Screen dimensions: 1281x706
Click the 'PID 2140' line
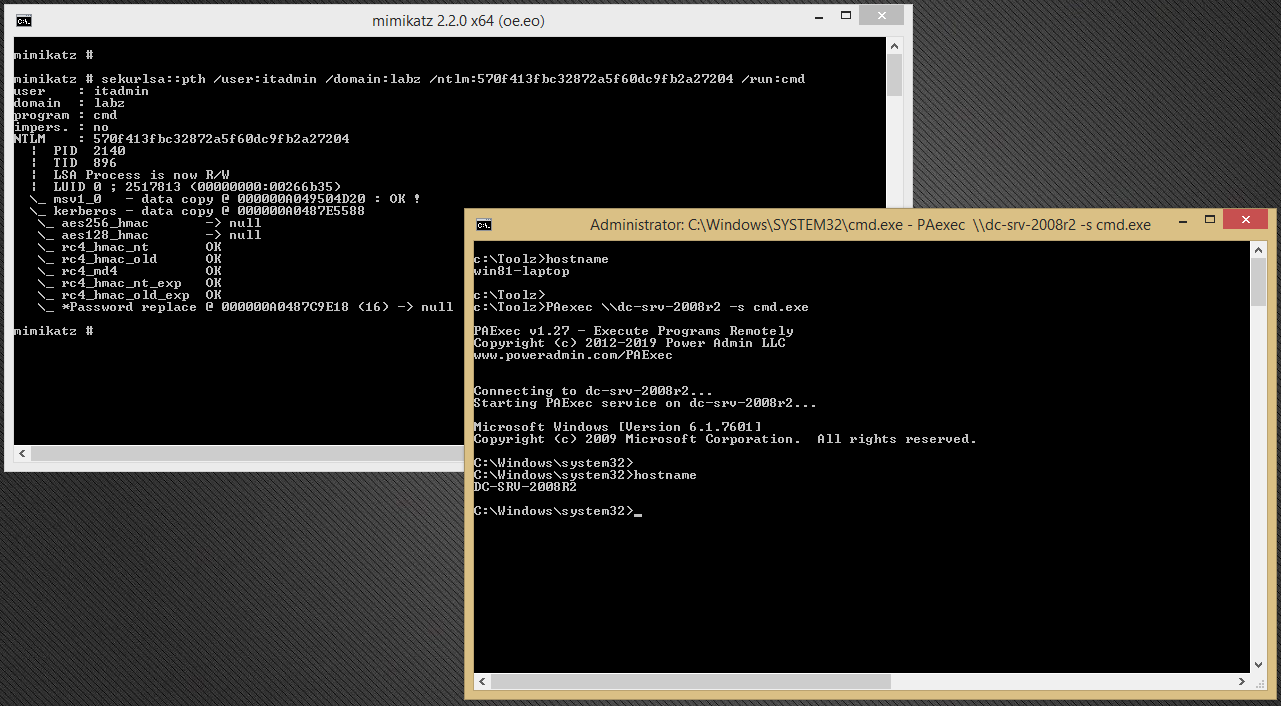tap(78, 151)
